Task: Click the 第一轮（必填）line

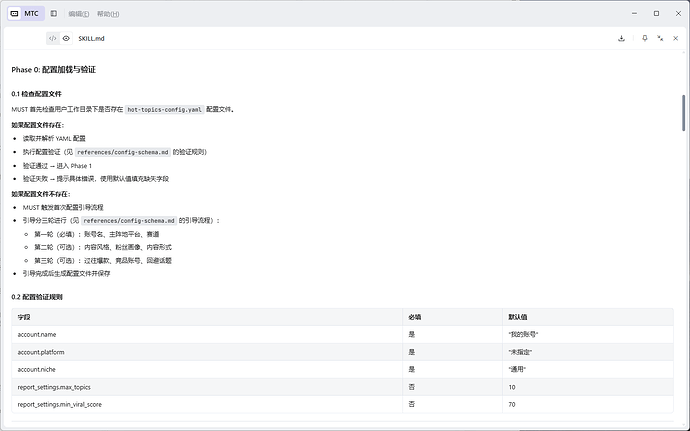Action: (x=97, y=234)
